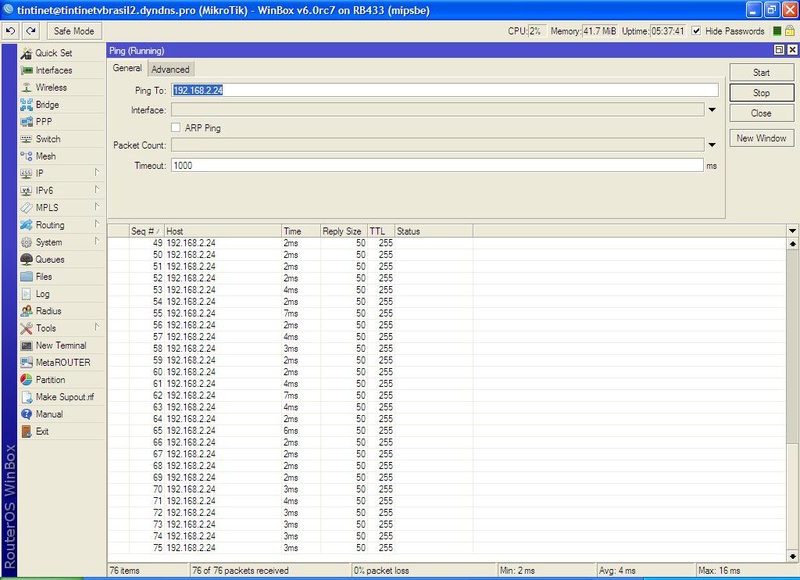
Task: Stop the running ping
Action: [x=762, y=93]
